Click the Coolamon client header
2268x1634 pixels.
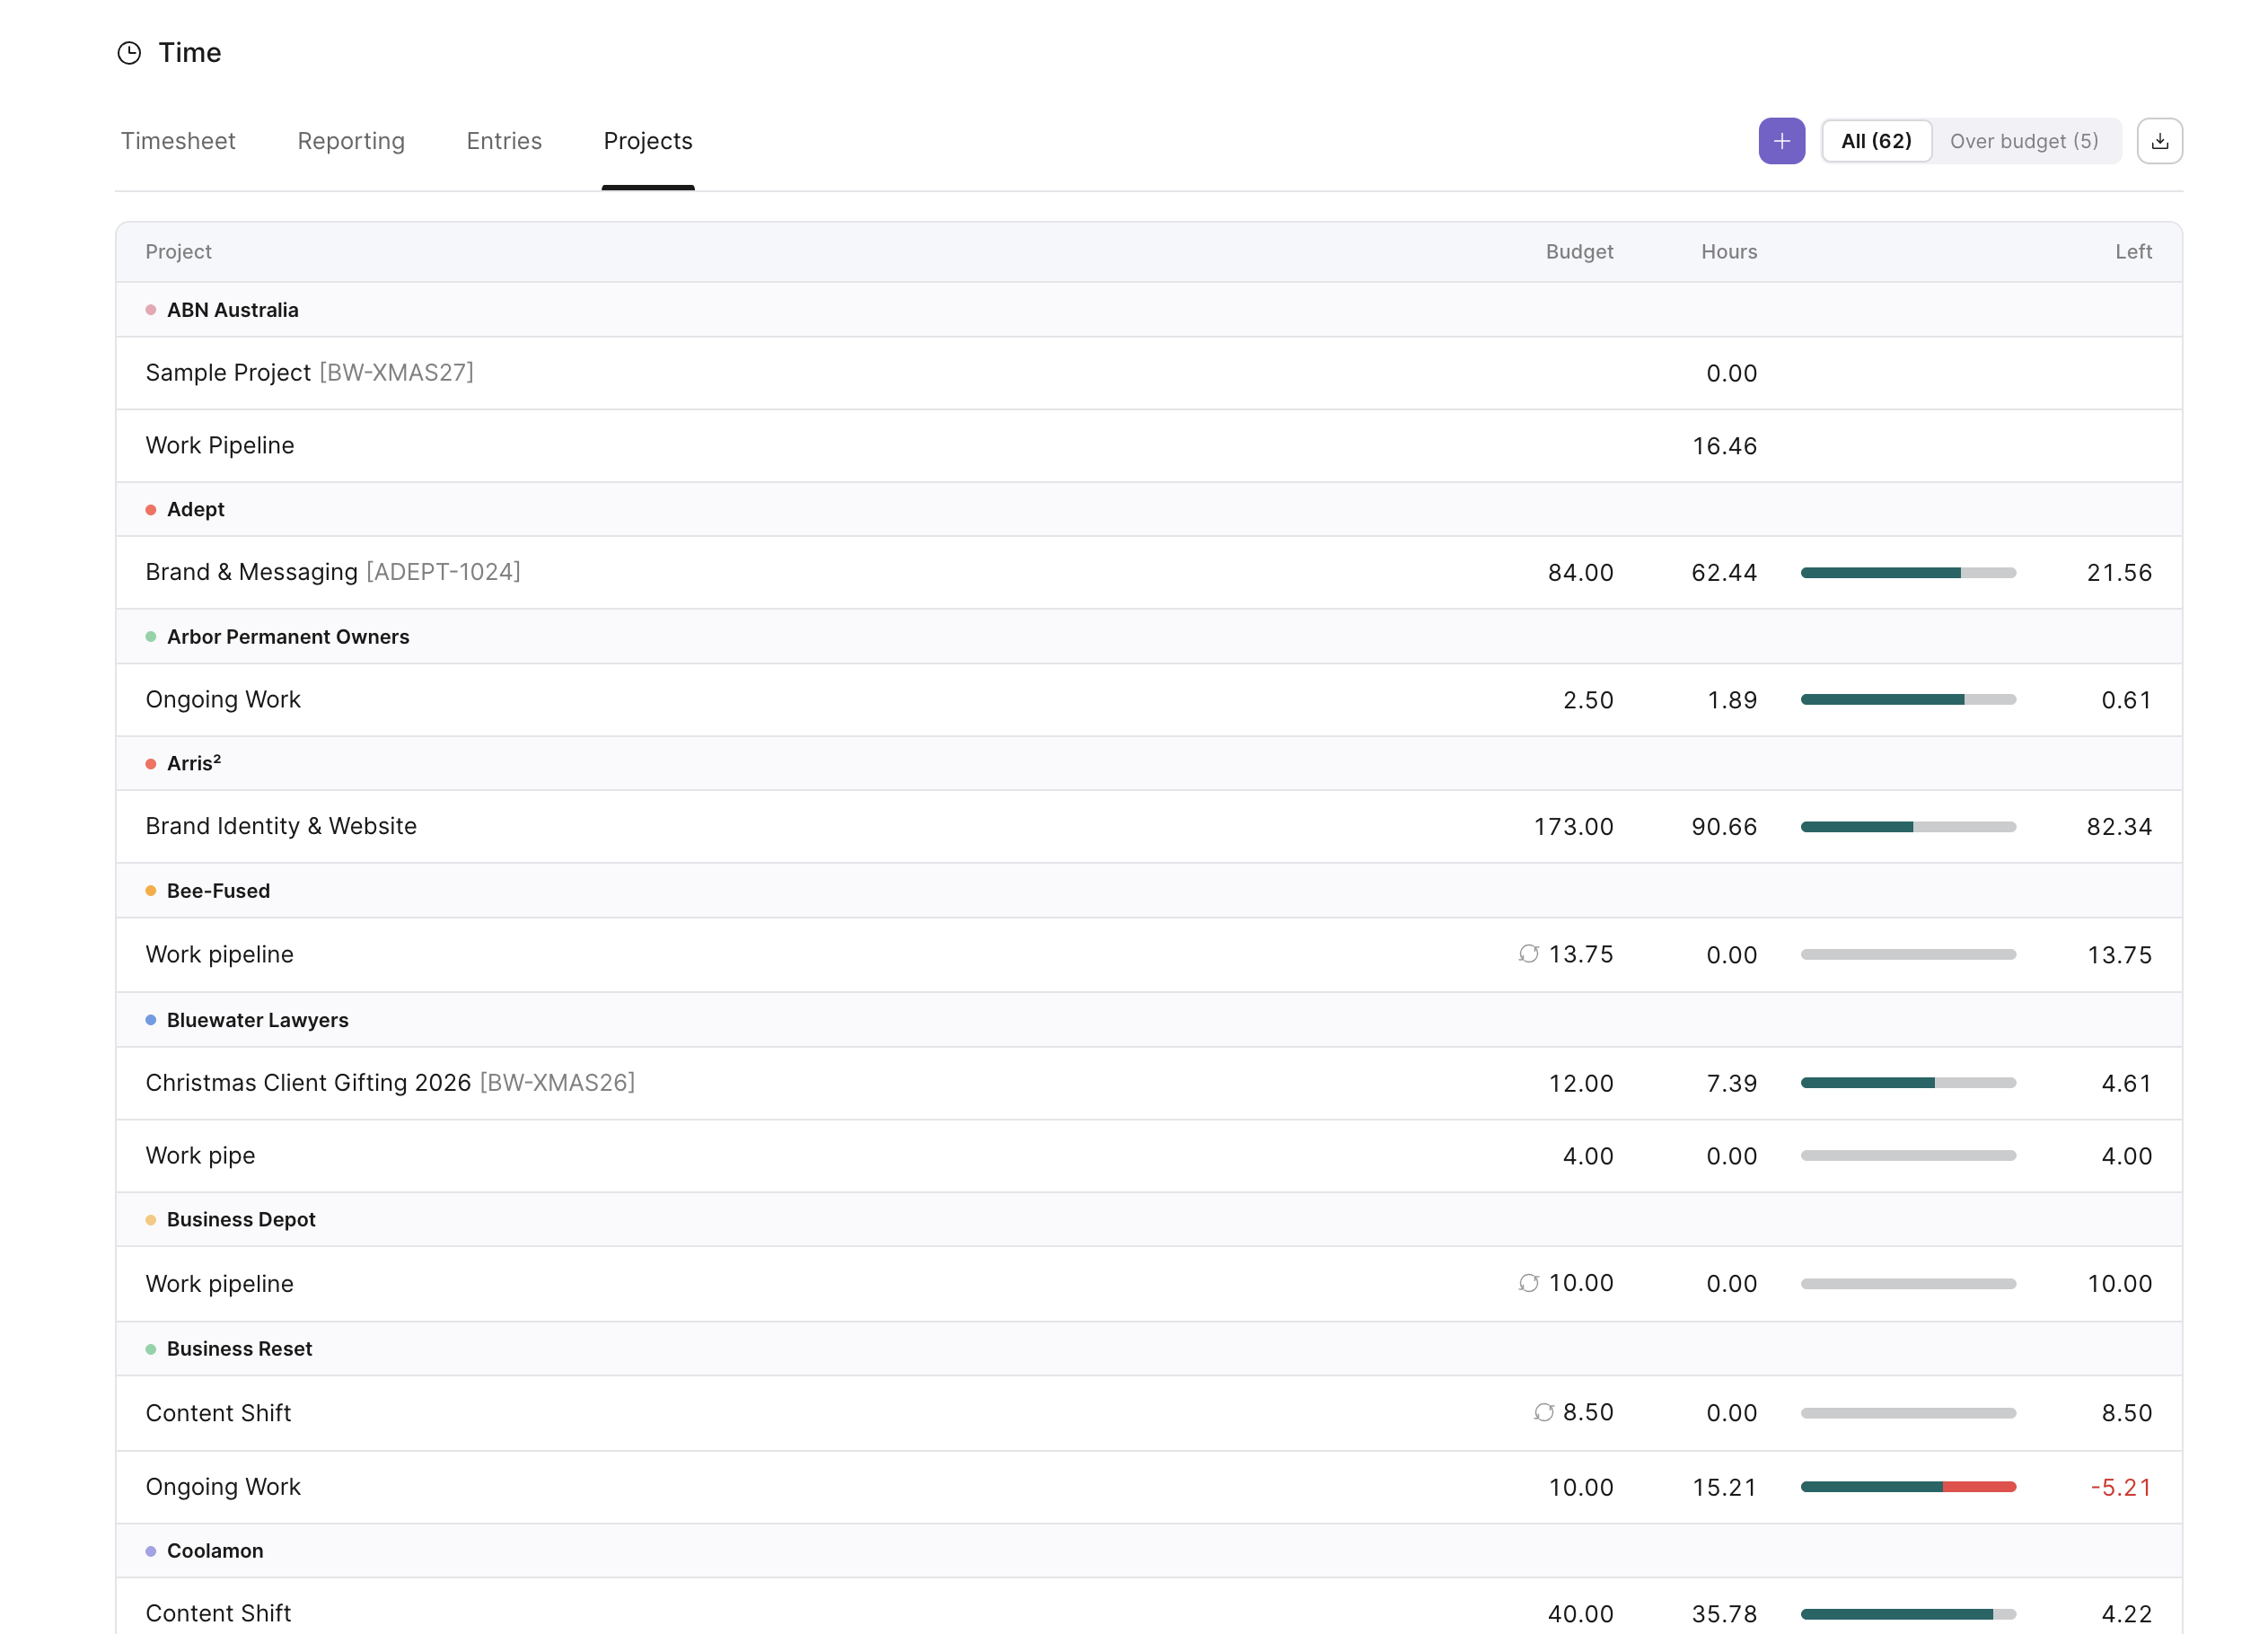coord(1148,1551)
